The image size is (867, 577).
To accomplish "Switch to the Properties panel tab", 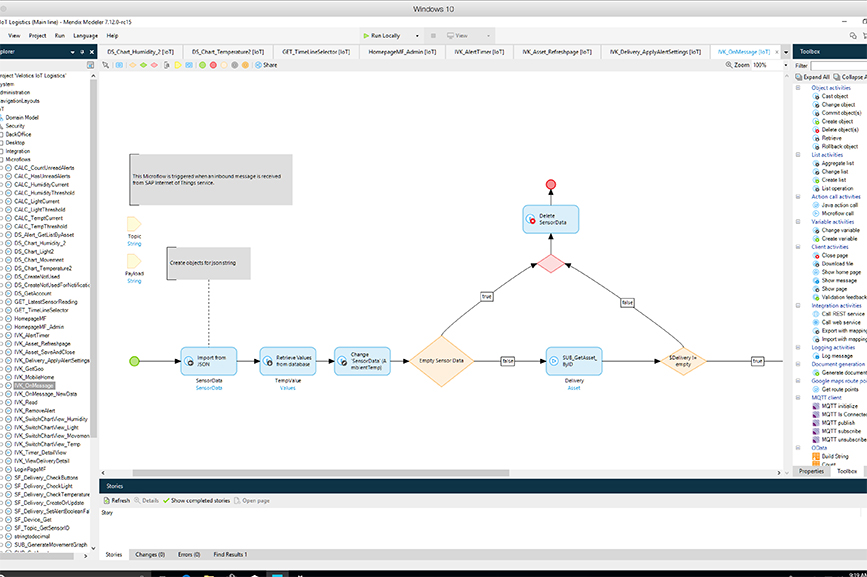I will [811, 471].
